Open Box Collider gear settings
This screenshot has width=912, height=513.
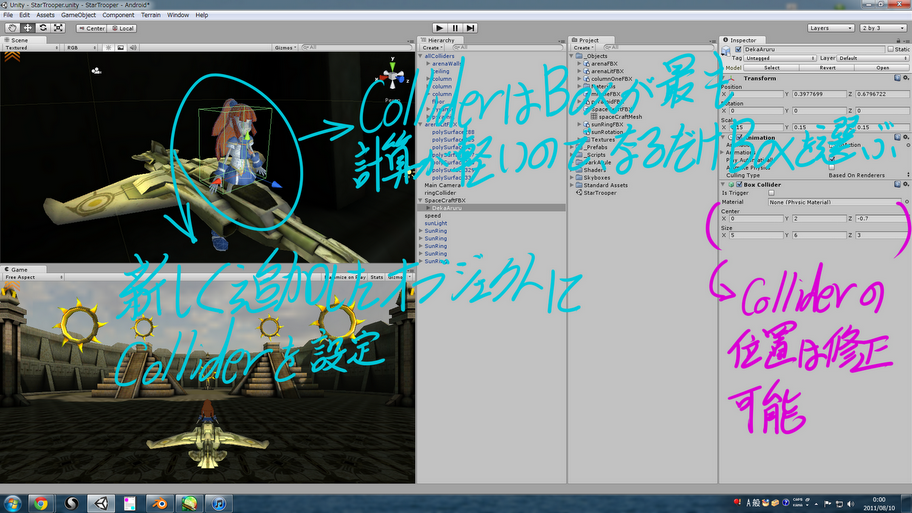[x=906, y=184]
